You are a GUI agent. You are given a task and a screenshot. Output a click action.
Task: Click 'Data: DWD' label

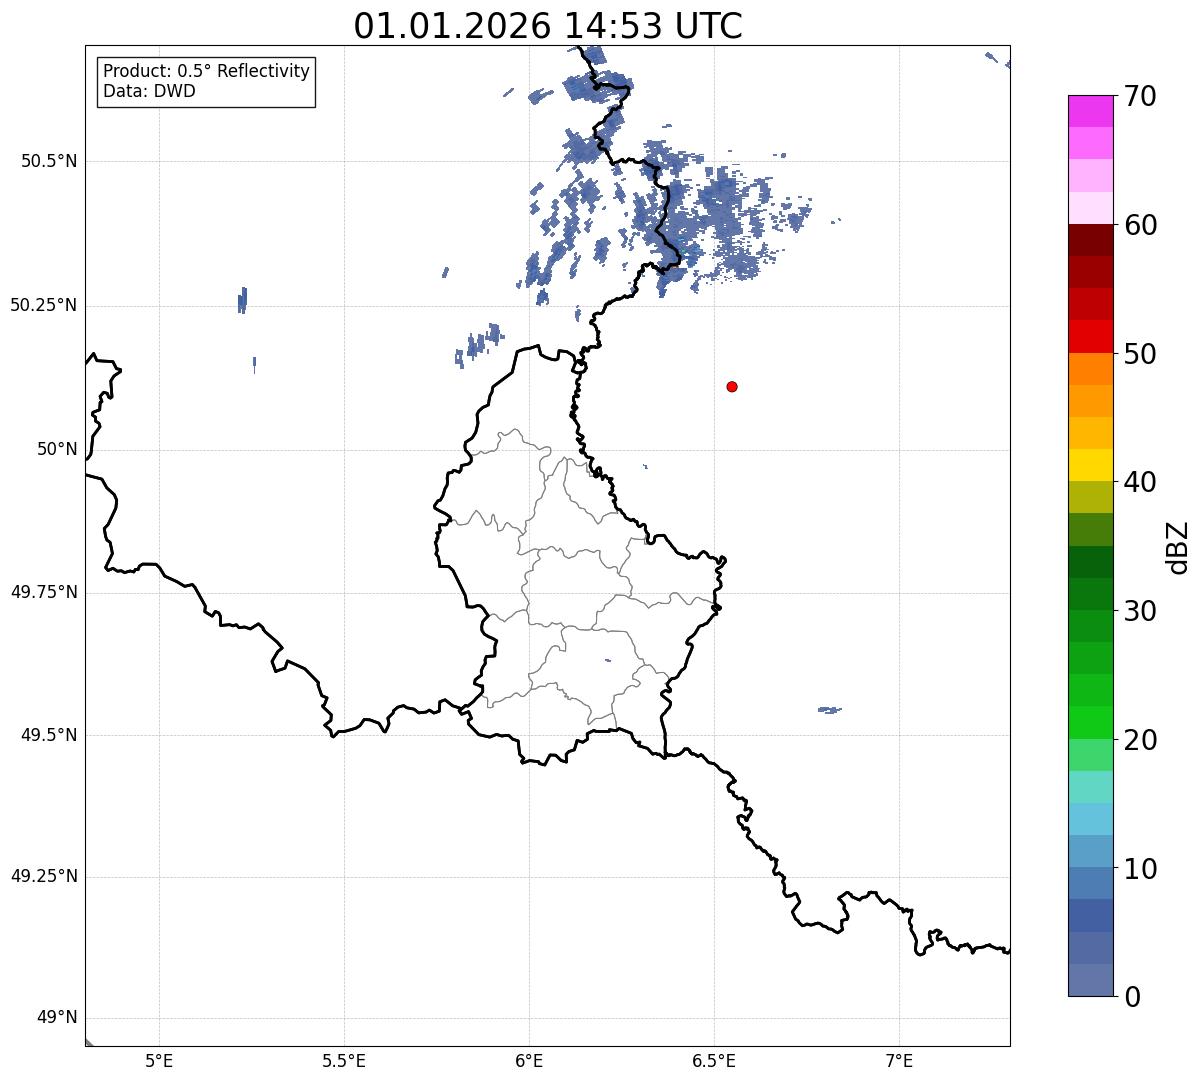pyautogui.click(x=149, y=91)
